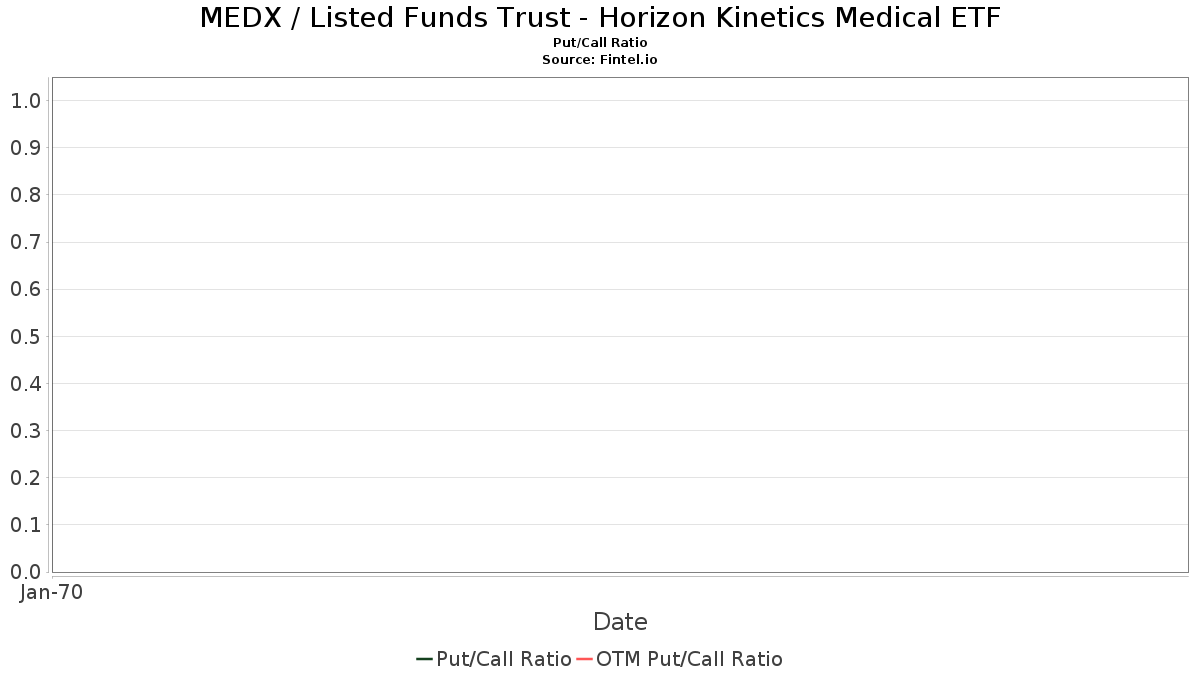Click the 0.3 y-axis label

(25, 430)
